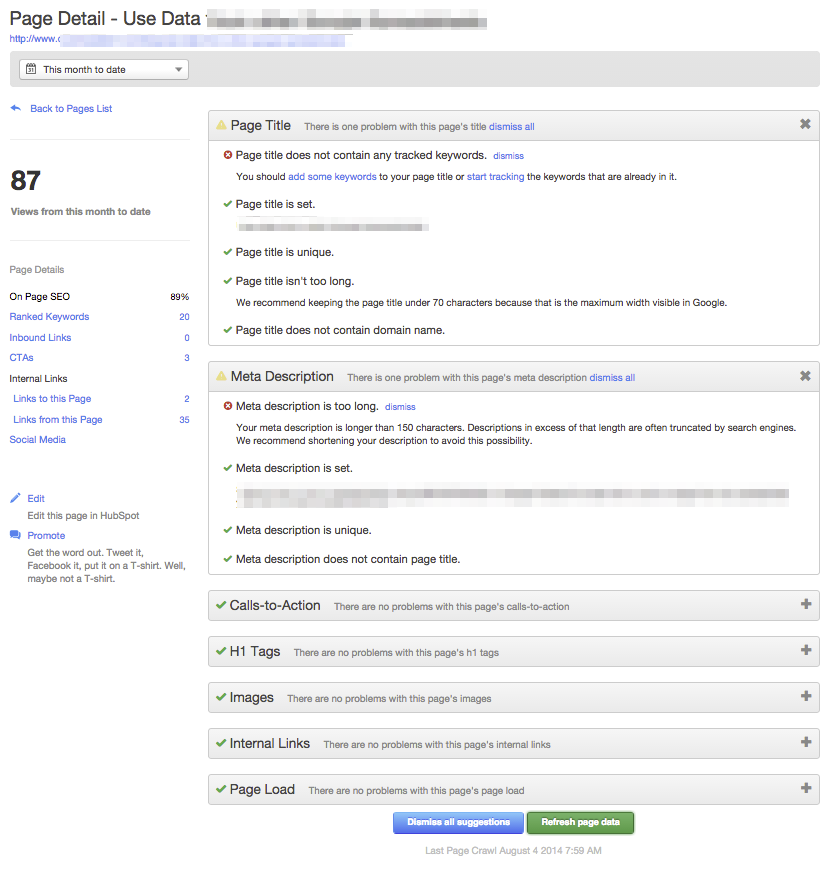Click the pencil Edit icon
Screen dimensions: 830x869
(15, 498)
